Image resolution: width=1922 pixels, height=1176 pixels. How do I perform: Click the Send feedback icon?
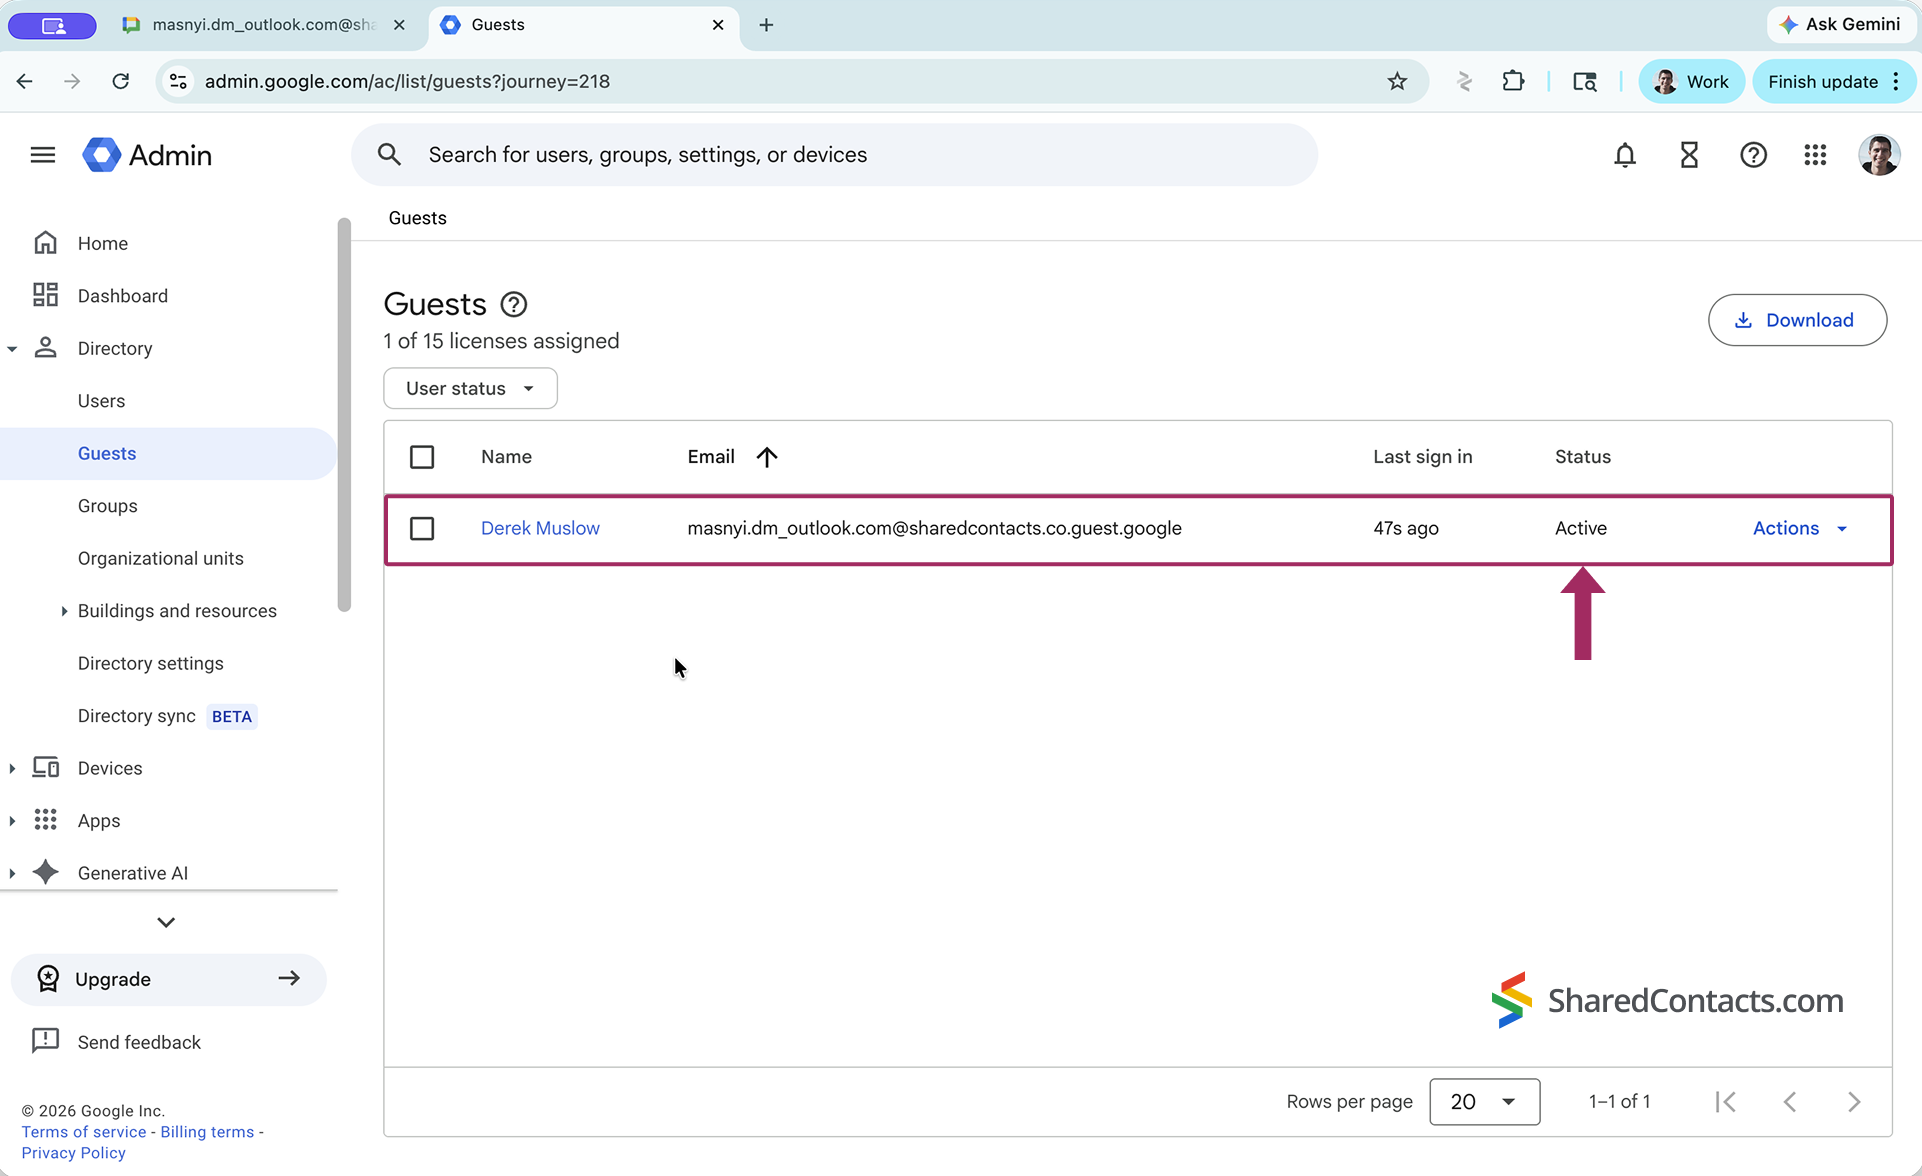pos(46,1041)
